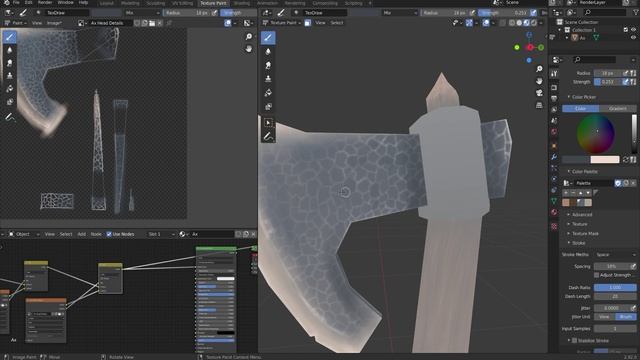
Task: Toggle the Stabilize Stroke checkbox
Action: click(575, 340)
